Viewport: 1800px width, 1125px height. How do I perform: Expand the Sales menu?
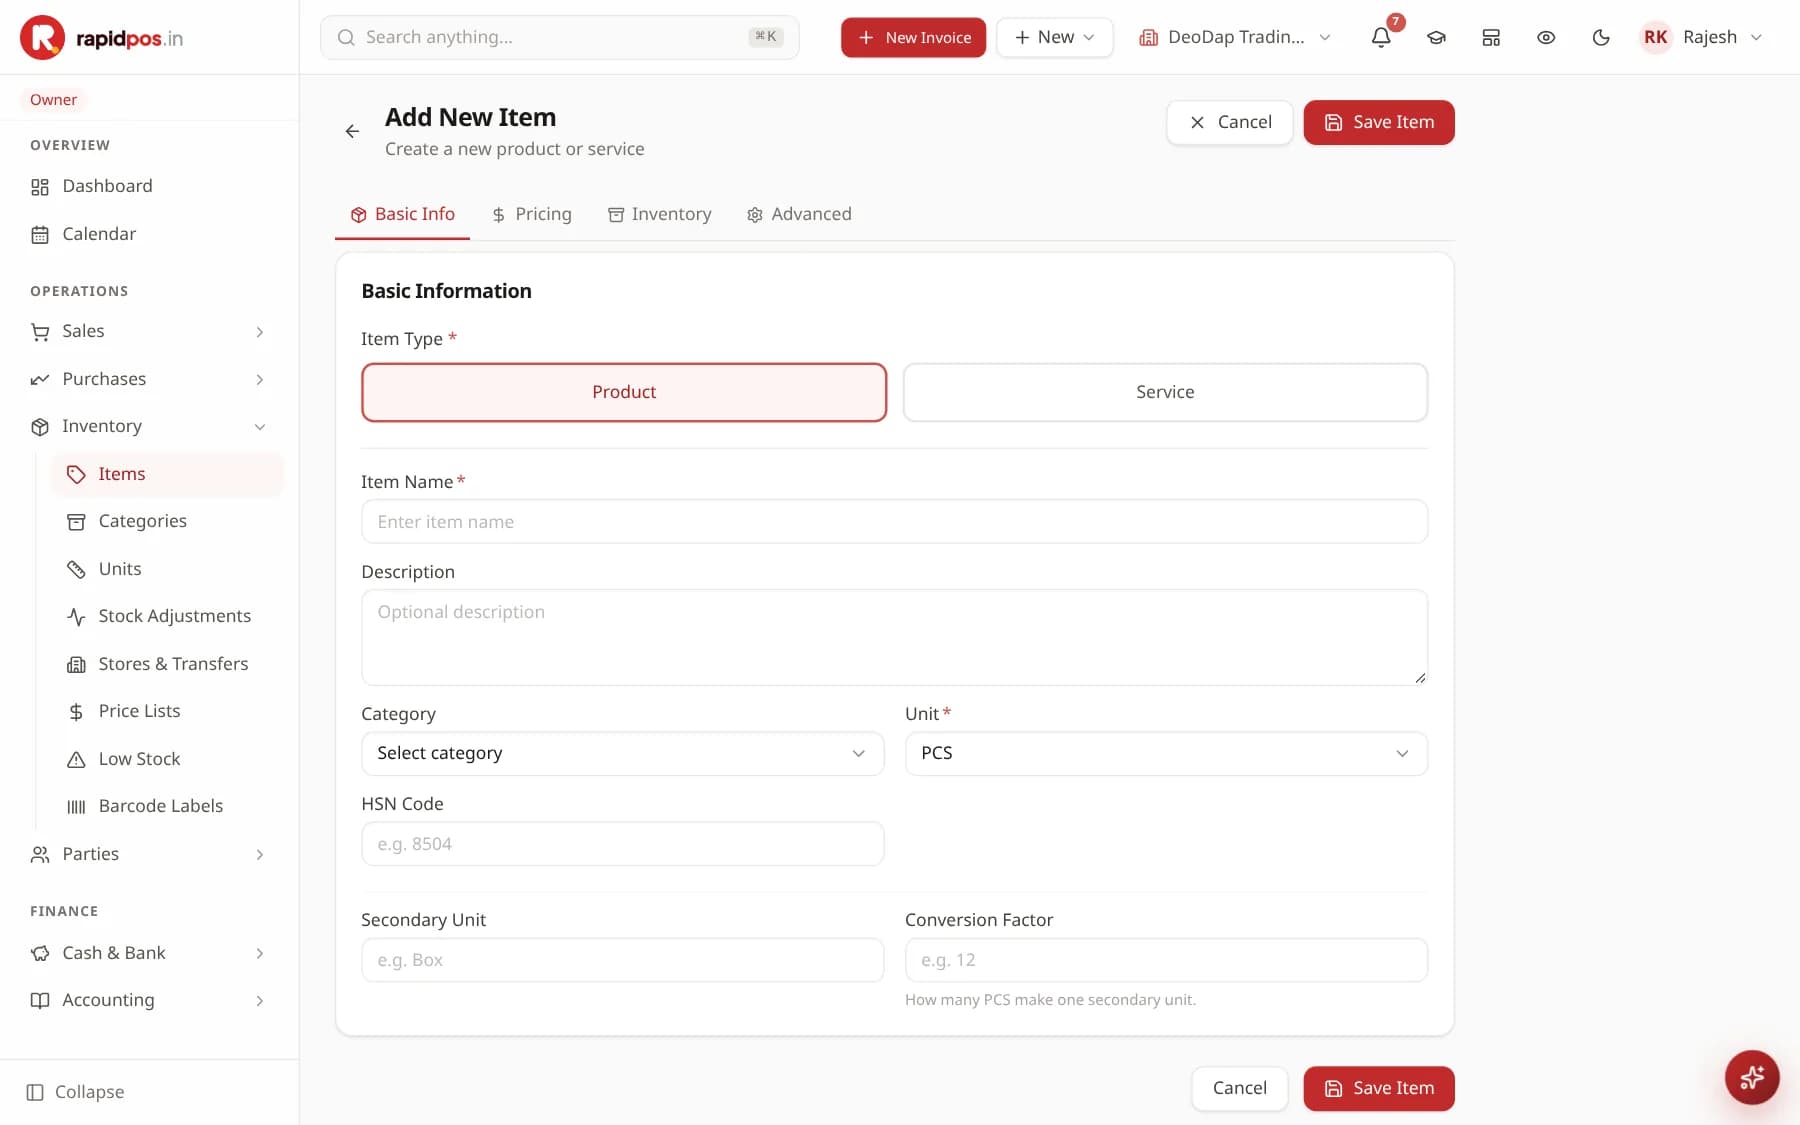coord(150,331)
